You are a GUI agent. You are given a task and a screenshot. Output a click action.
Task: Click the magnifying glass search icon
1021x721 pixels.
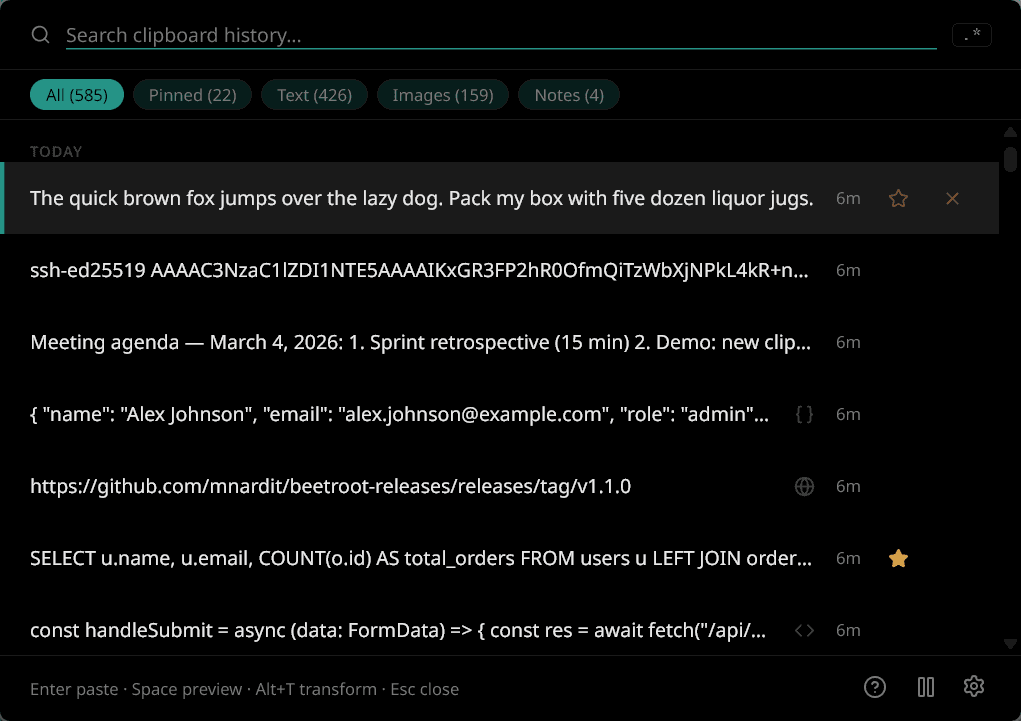click(x=40, y=34)
